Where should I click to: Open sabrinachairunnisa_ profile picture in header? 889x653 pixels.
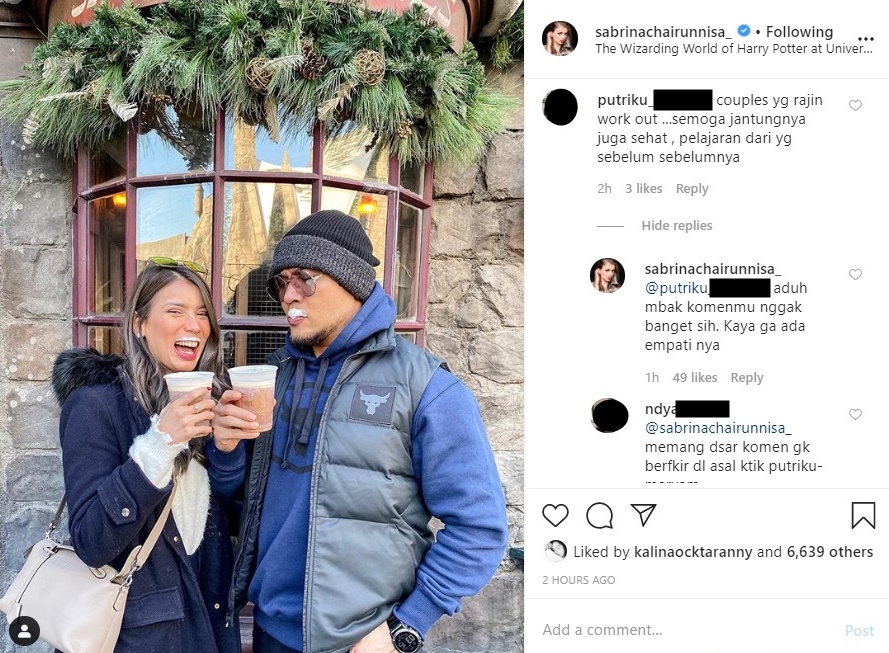pos(559,39)
